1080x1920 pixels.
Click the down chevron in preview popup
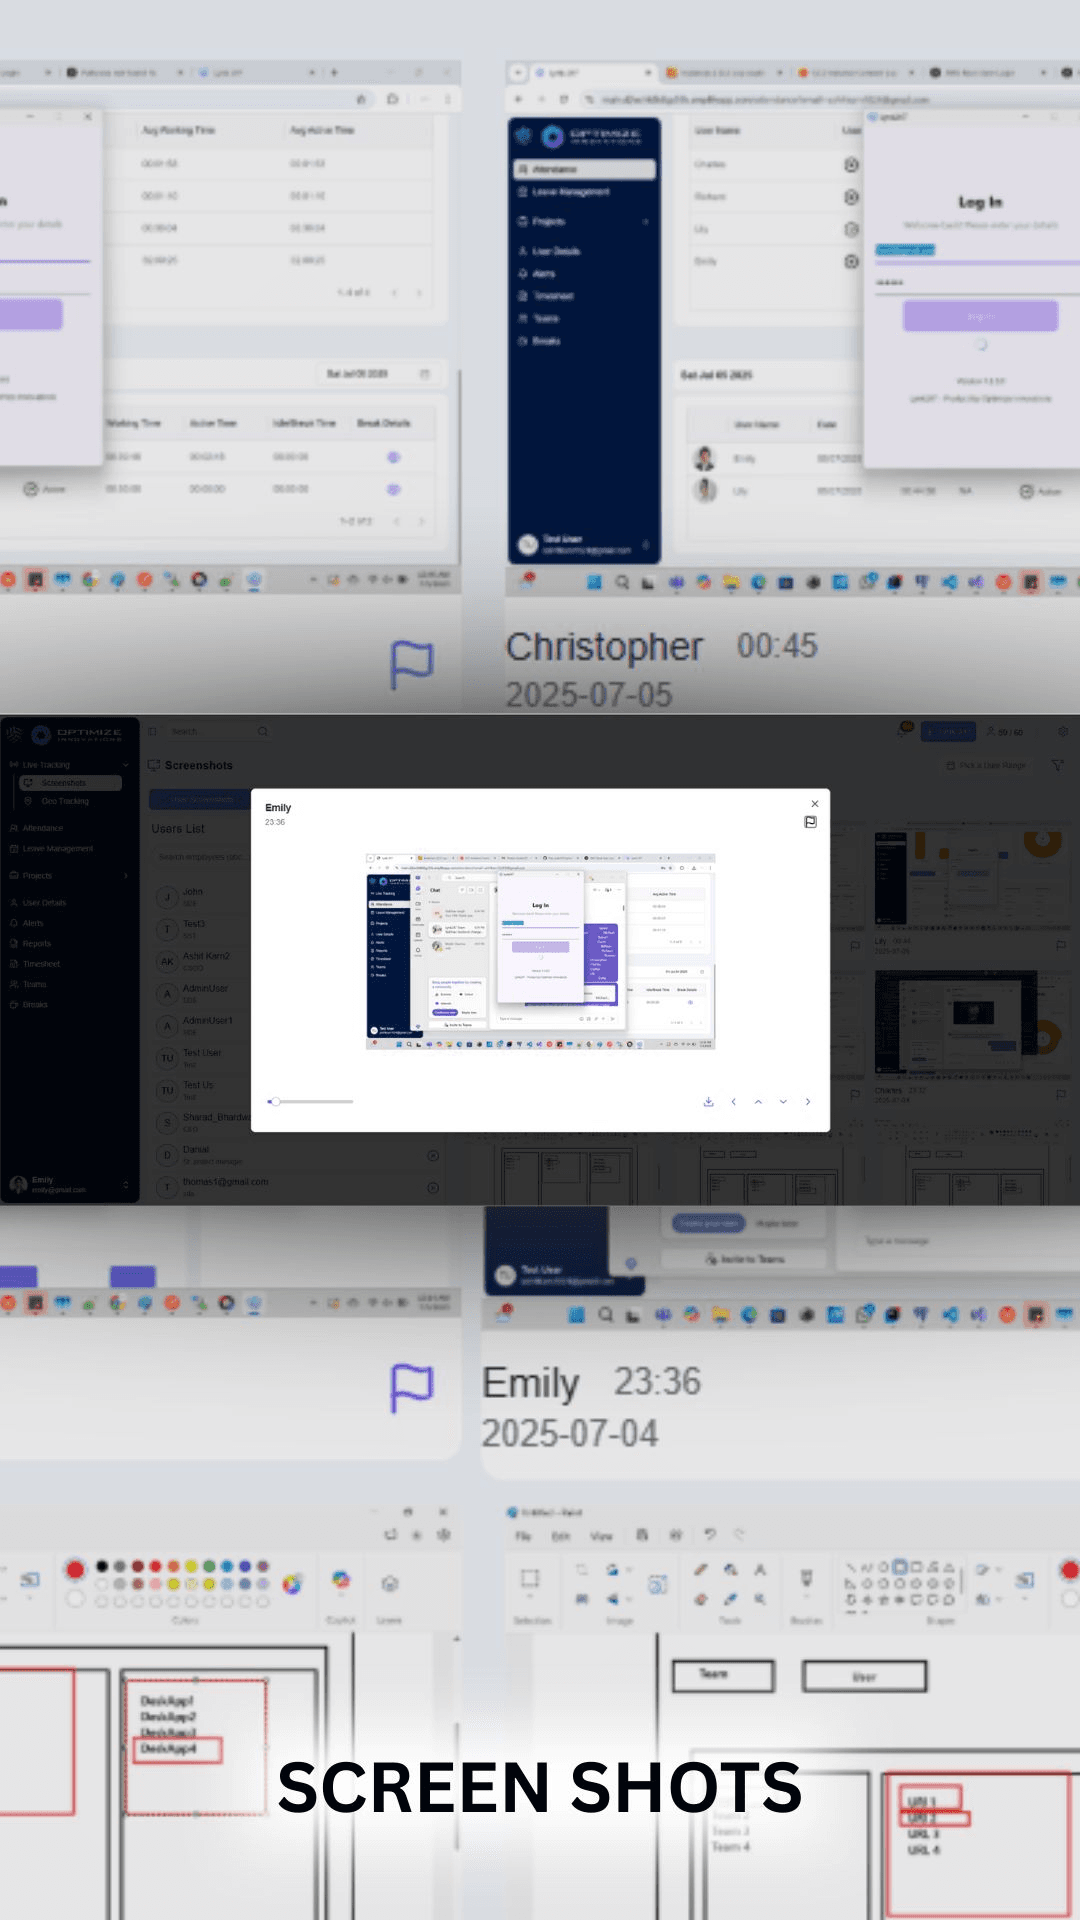[x=783, y=1102]
